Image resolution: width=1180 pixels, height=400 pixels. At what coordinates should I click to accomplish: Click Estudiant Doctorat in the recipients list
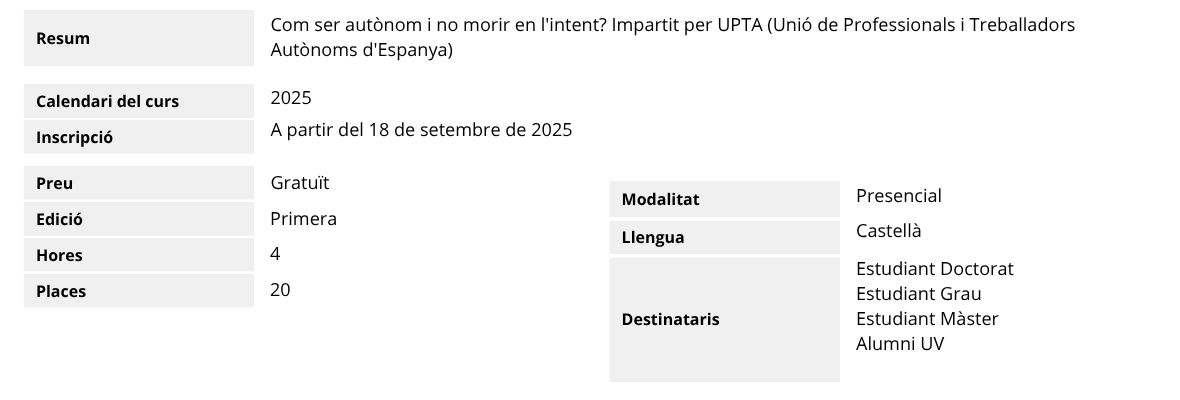[x=935, y=269]
